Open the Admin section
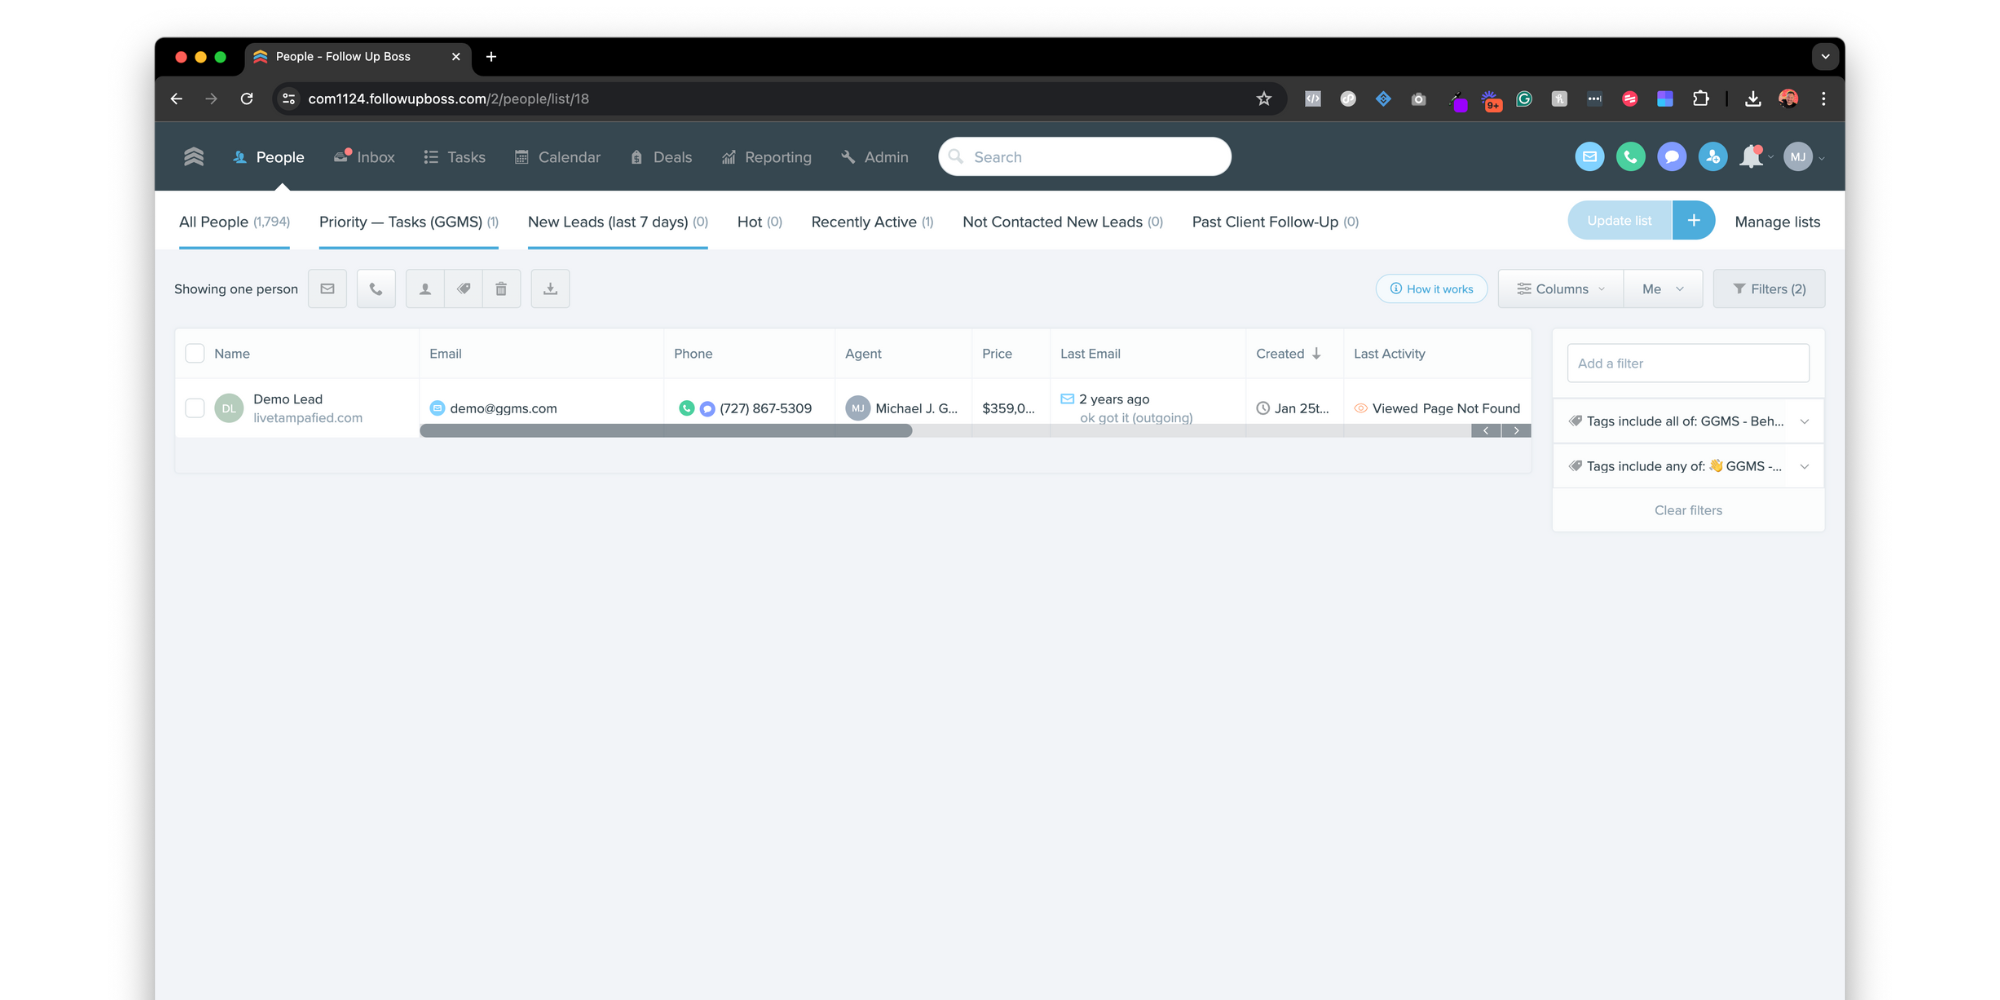The image size is (2000, 1000). pos(875,157)
